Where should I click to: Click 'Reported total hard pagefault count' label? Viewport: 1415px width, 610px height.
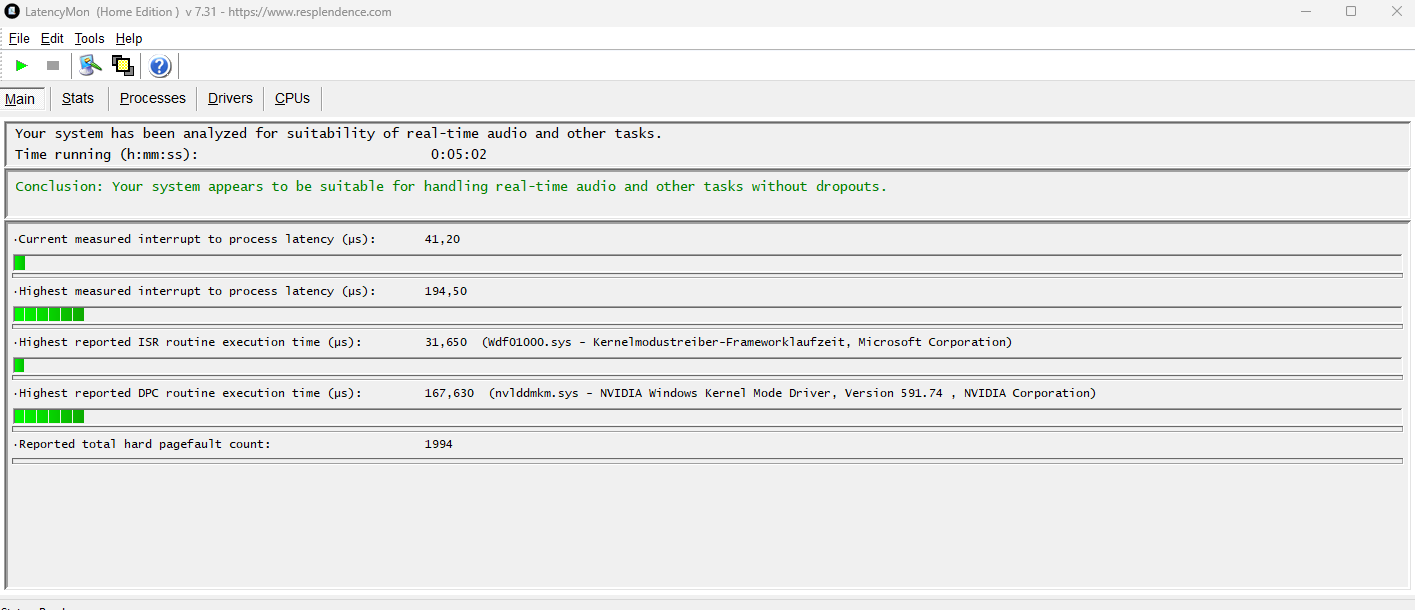144,444
